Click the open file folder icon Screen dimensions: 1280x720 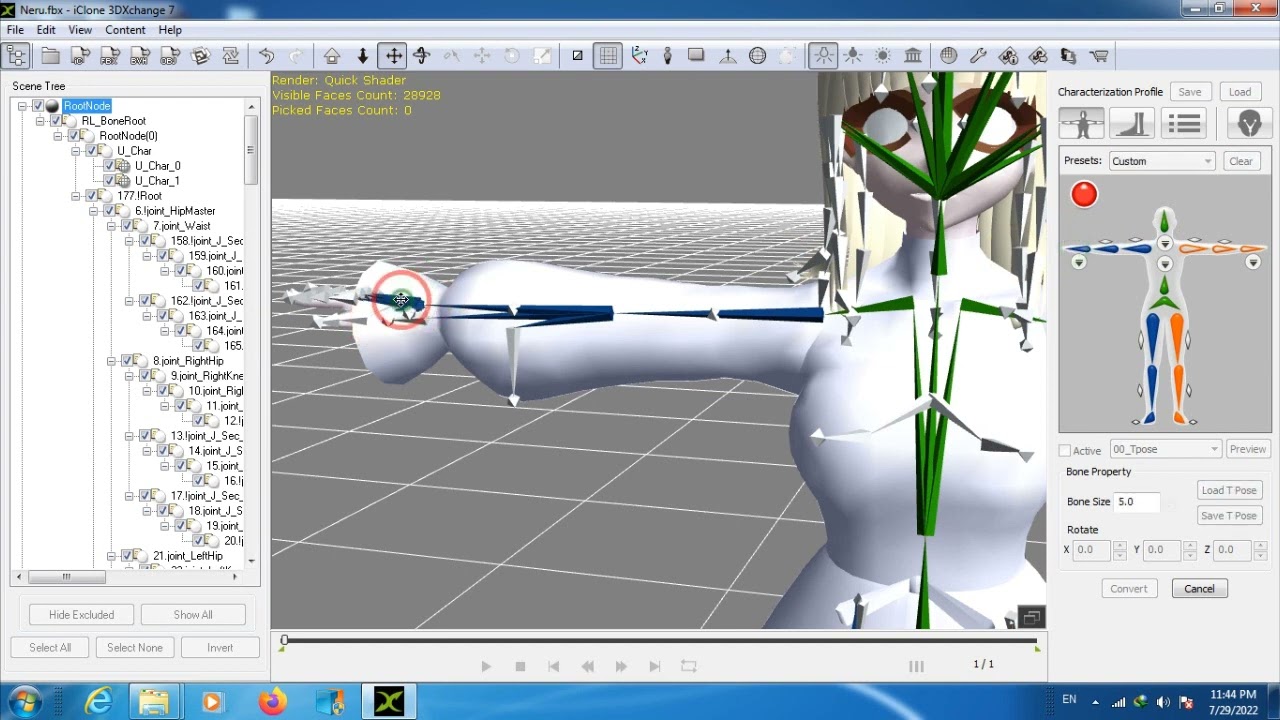[50, 56]
